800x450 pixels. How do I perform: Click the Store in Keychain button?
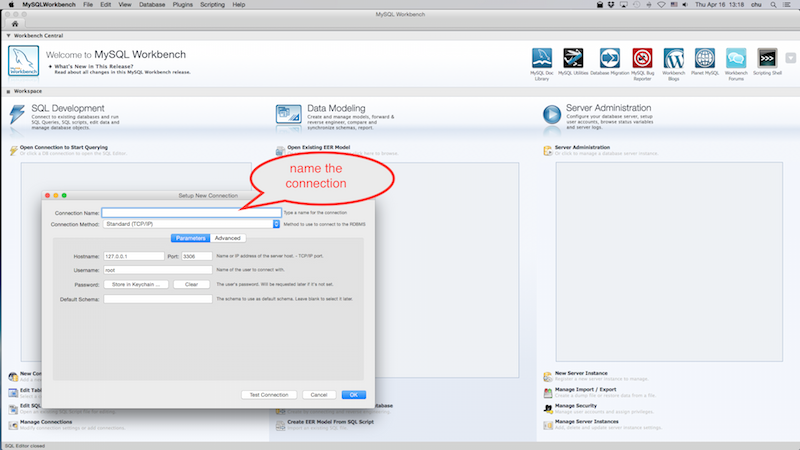(135, 284)
